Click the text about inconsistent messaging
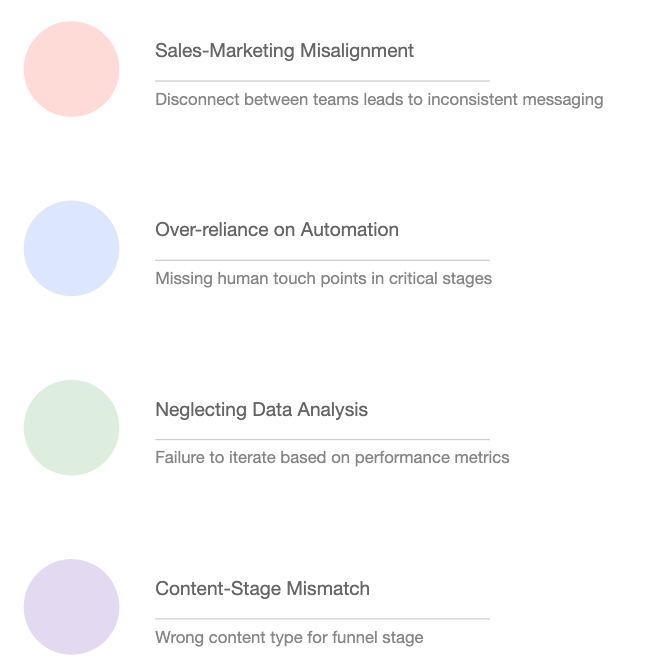 (379, 100)
